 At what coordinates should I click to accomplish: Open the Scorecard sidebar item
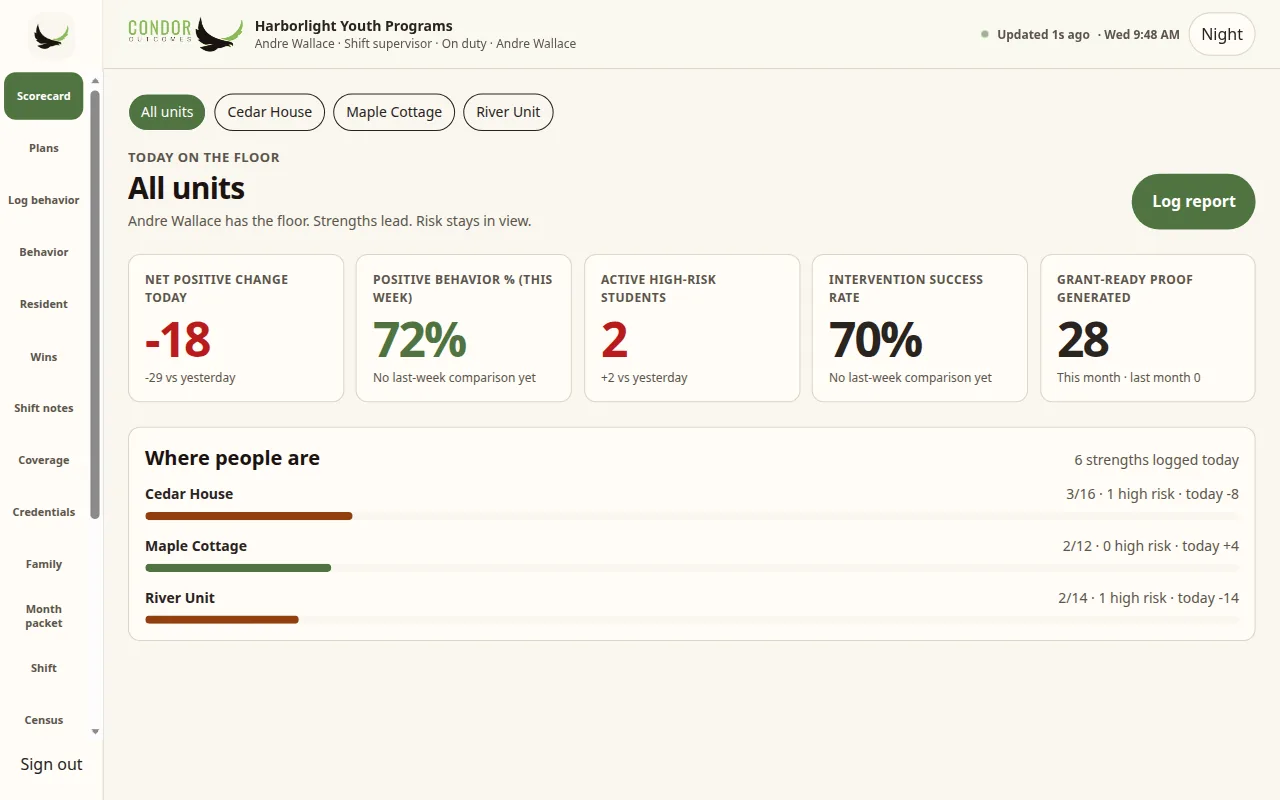pos(44,96)
